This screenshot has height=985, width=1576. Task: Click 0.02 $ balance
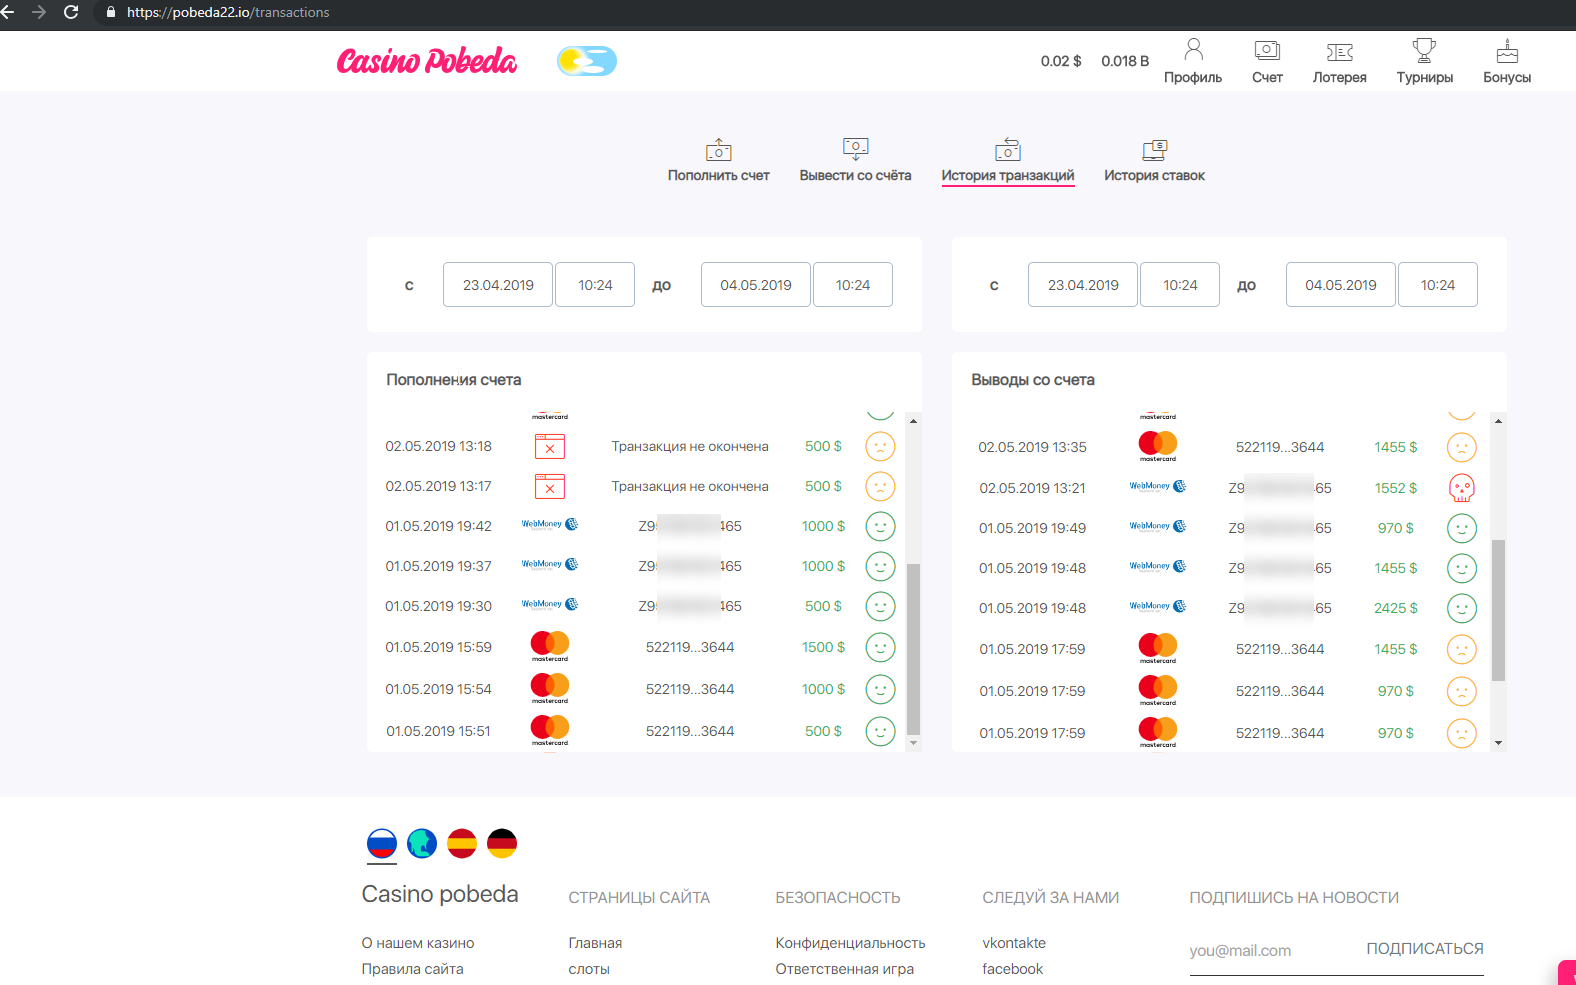tap(1061, 61)
